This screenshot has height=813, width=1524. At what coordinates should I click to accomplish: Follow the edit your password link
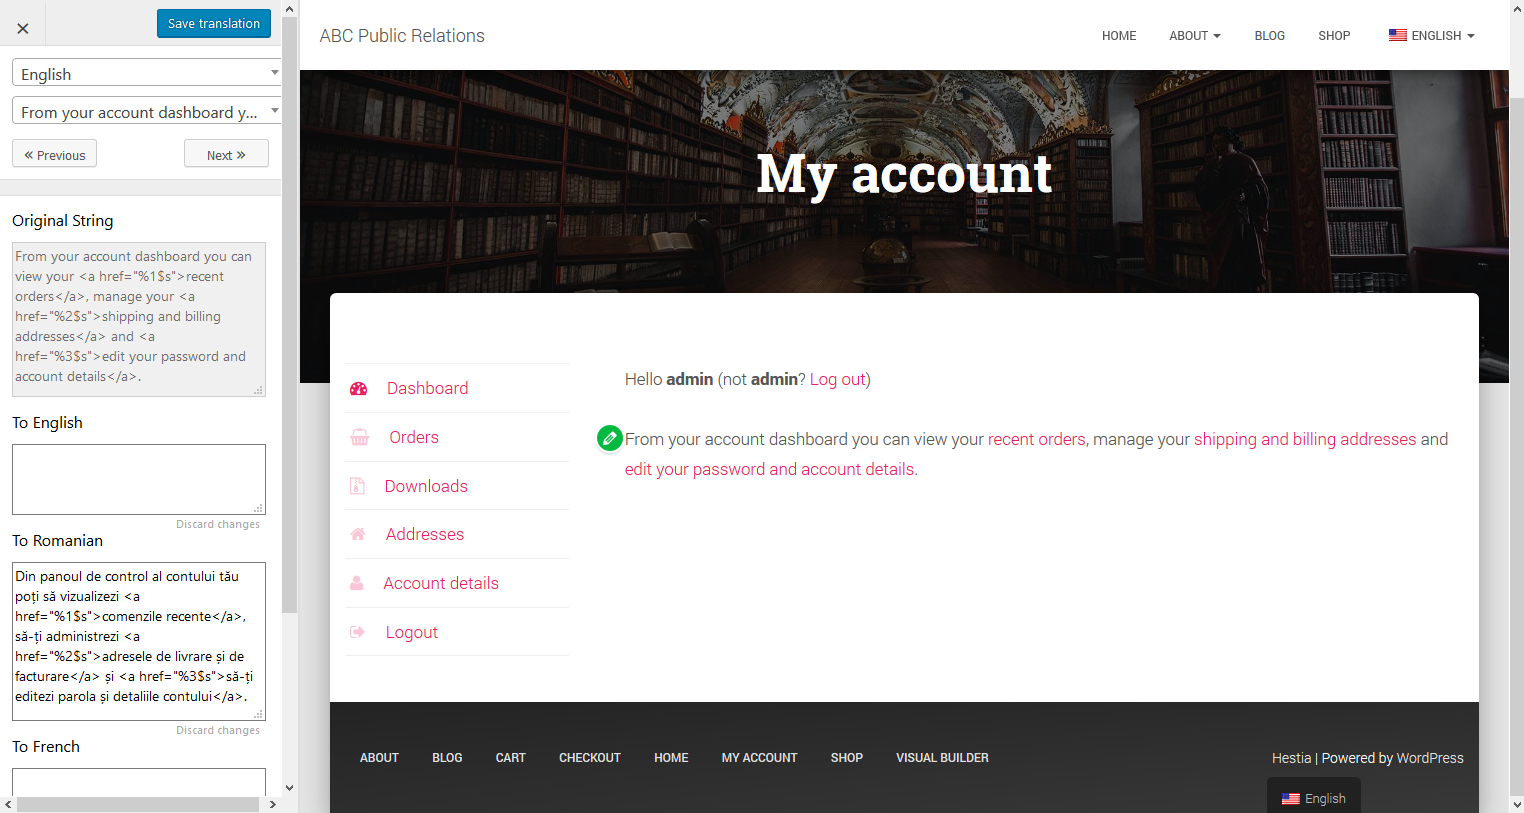pyautogui.click(x=770, y=469)
